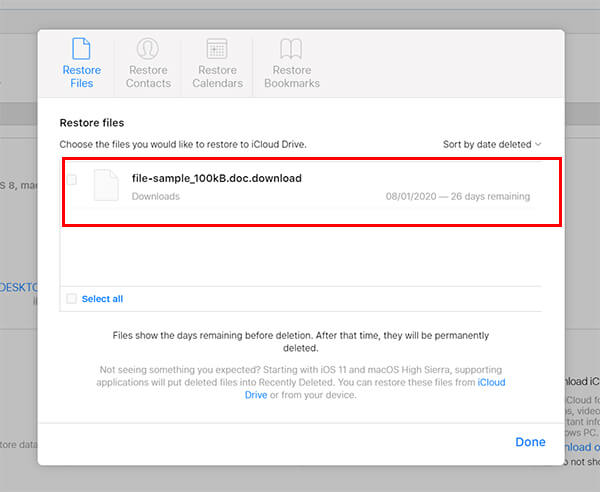This screenshot has height=492, width=600.
Task: Click the 08/01/2020 — 26 days remaining text
Action: pos(458,196)
